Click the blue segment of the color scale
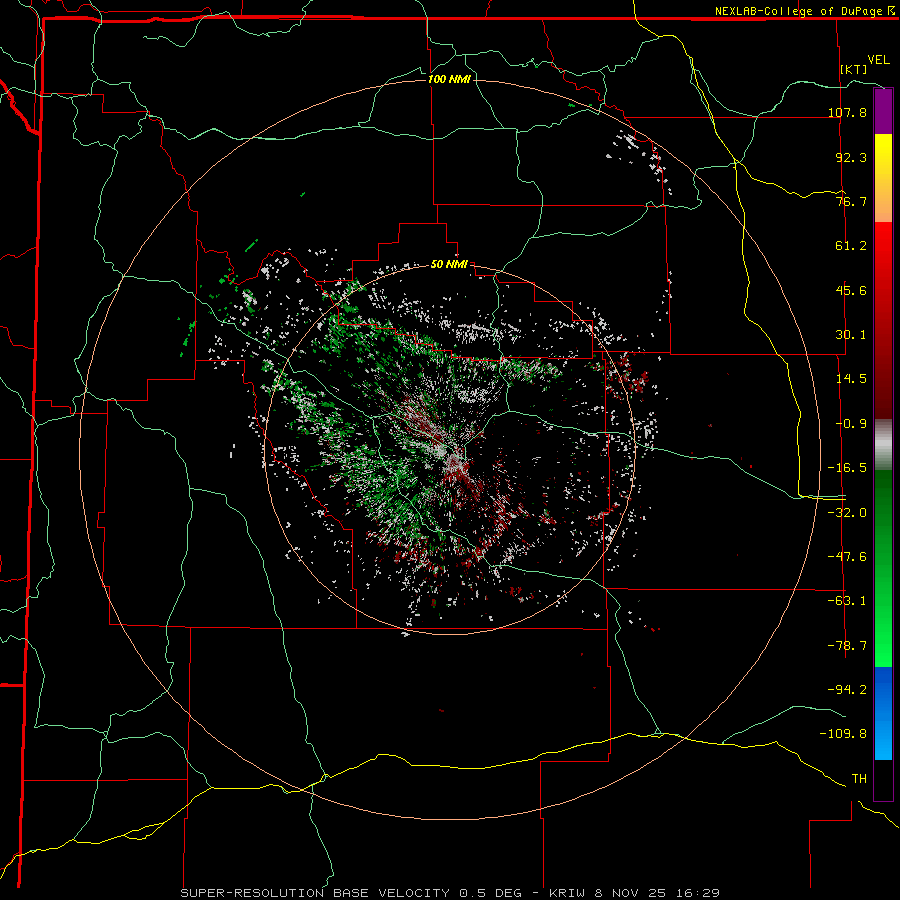The width and height of the screenshot is (900, 900). click(883, 713)
